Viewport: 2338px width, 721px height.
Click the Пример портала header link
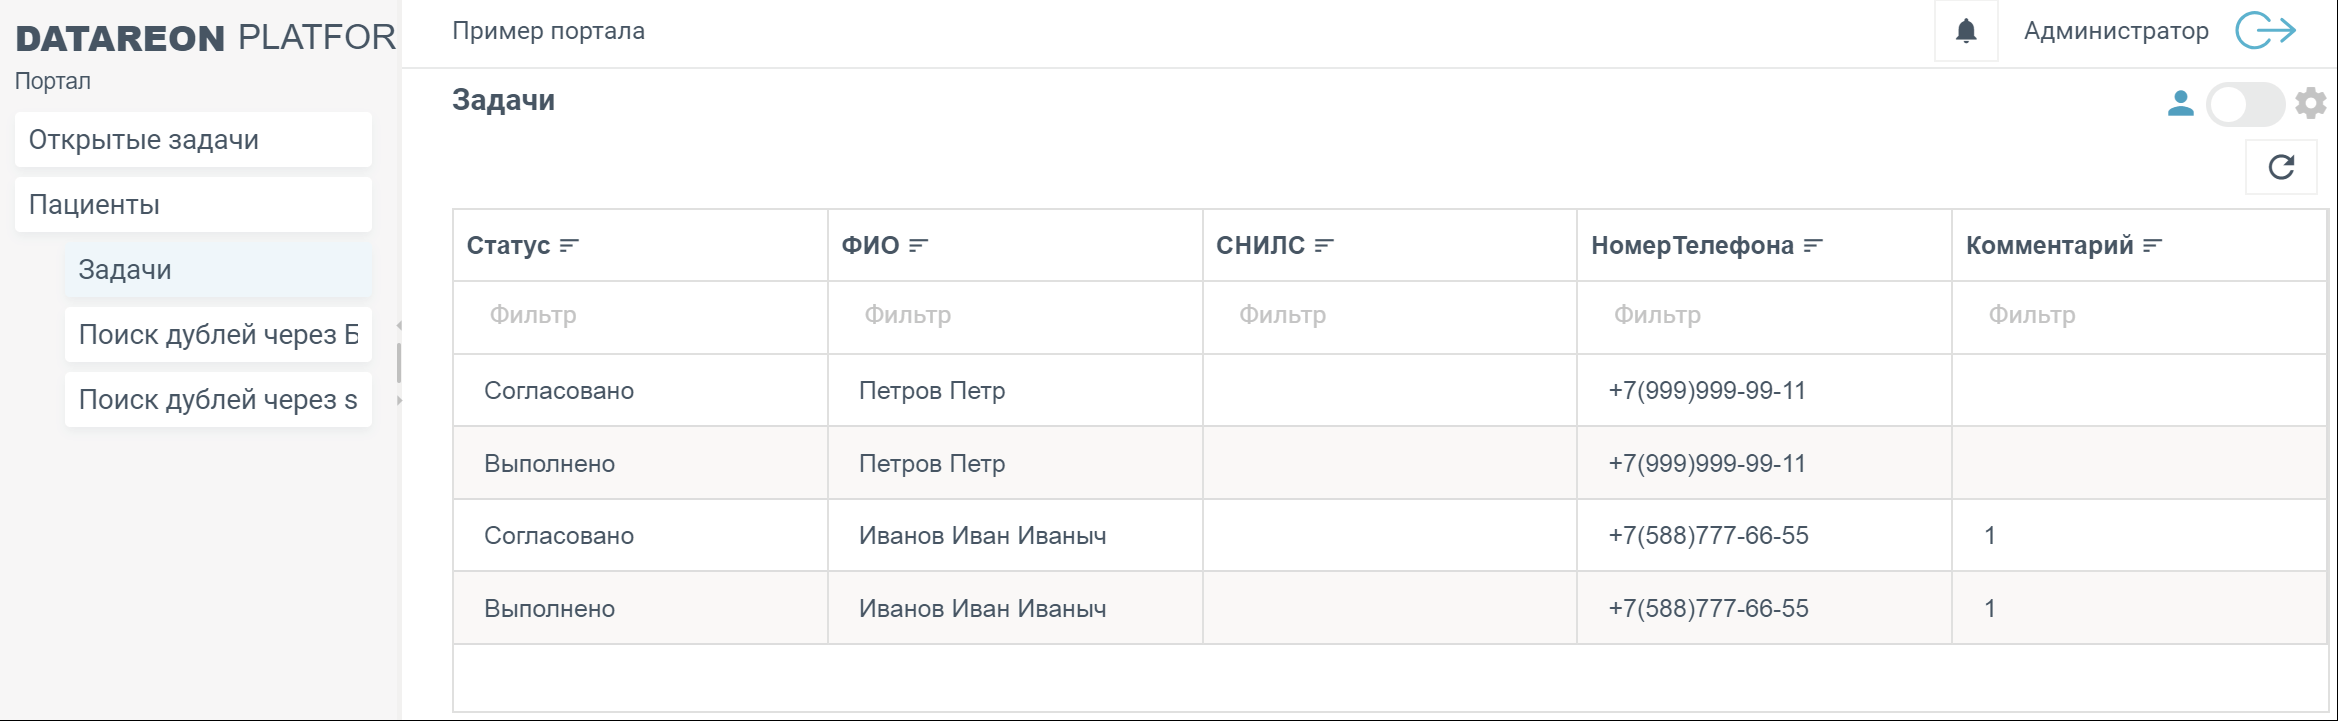tap(548, 30)
